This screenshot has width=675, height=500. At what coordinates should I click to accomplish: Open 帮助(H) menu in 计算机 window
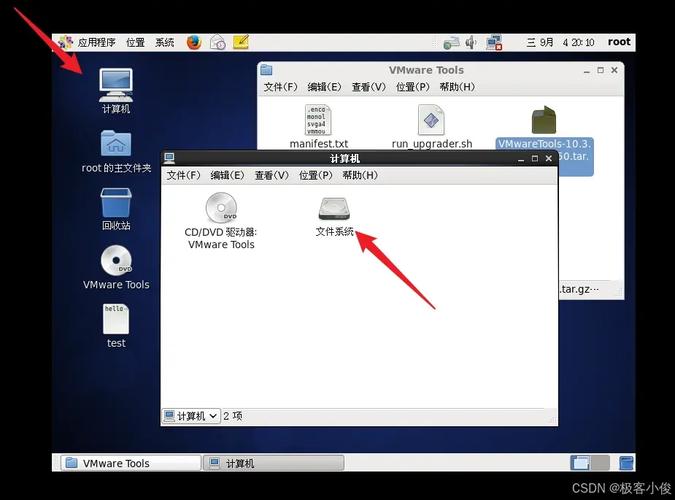pos(360,175)
